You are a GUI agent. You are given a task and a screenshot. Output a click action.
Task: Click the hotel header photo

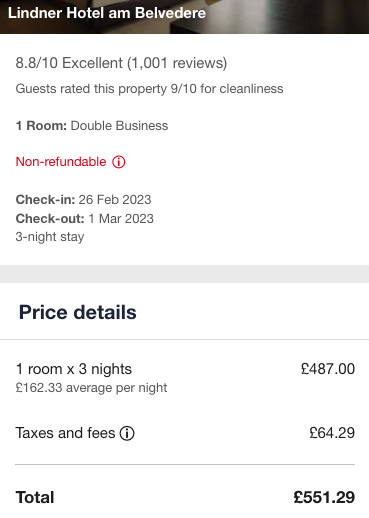(184, 17)
